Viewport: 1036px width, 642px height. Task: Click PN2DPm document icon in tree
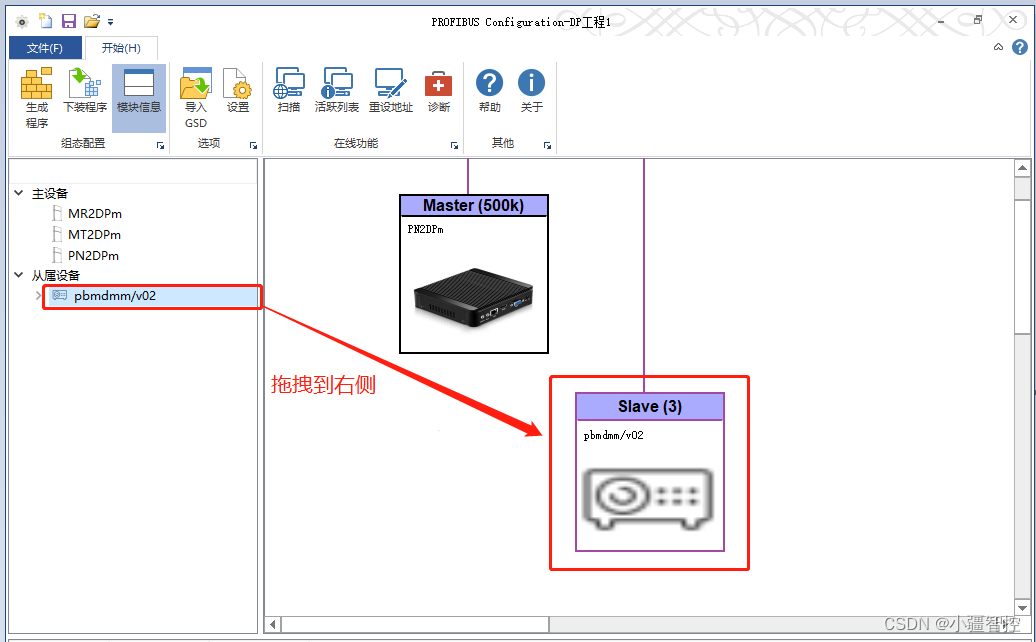coord(57,256)
